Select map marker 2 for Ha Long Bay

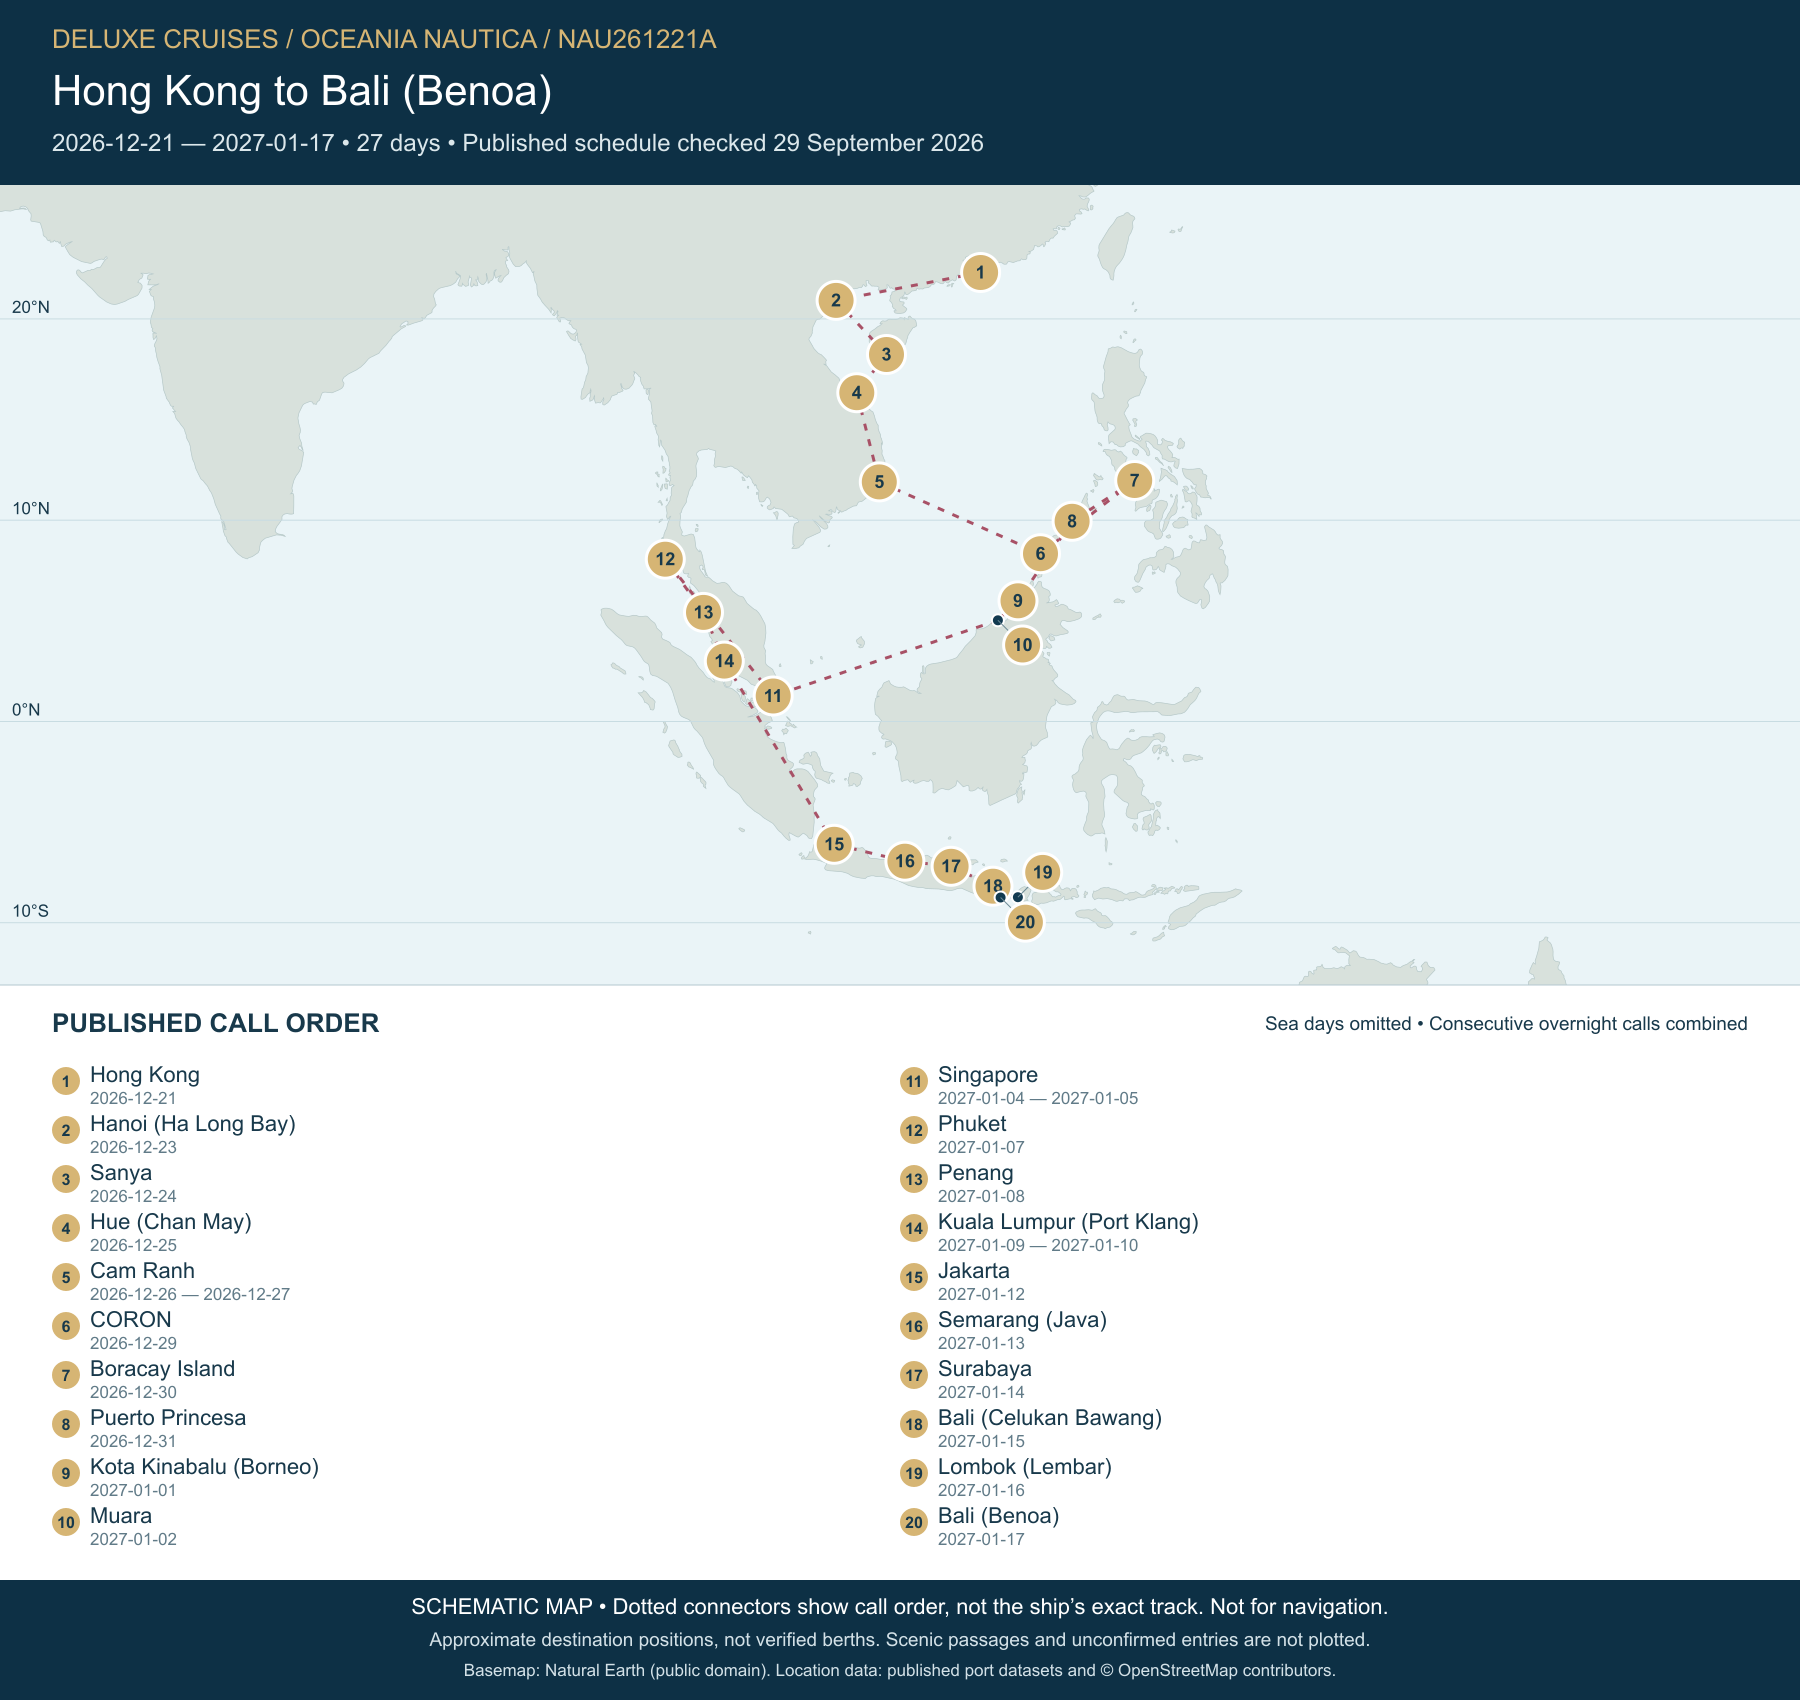(x=836, y=300)
